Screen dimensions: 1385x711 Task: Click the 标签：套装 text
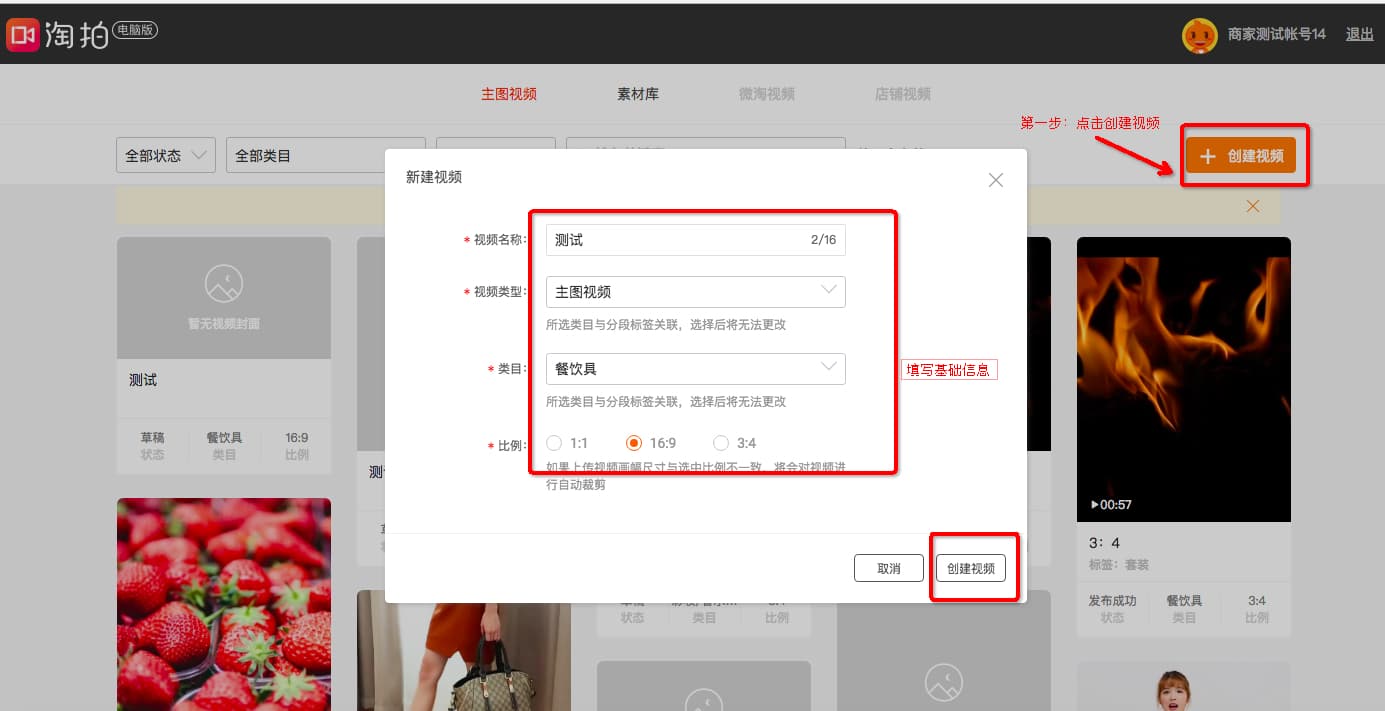coord(1119,565)
